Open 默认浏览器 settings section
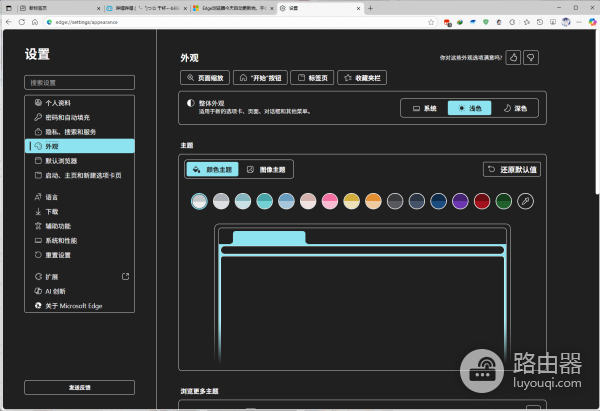The image size is (600, 411). [x=80, y=161]
